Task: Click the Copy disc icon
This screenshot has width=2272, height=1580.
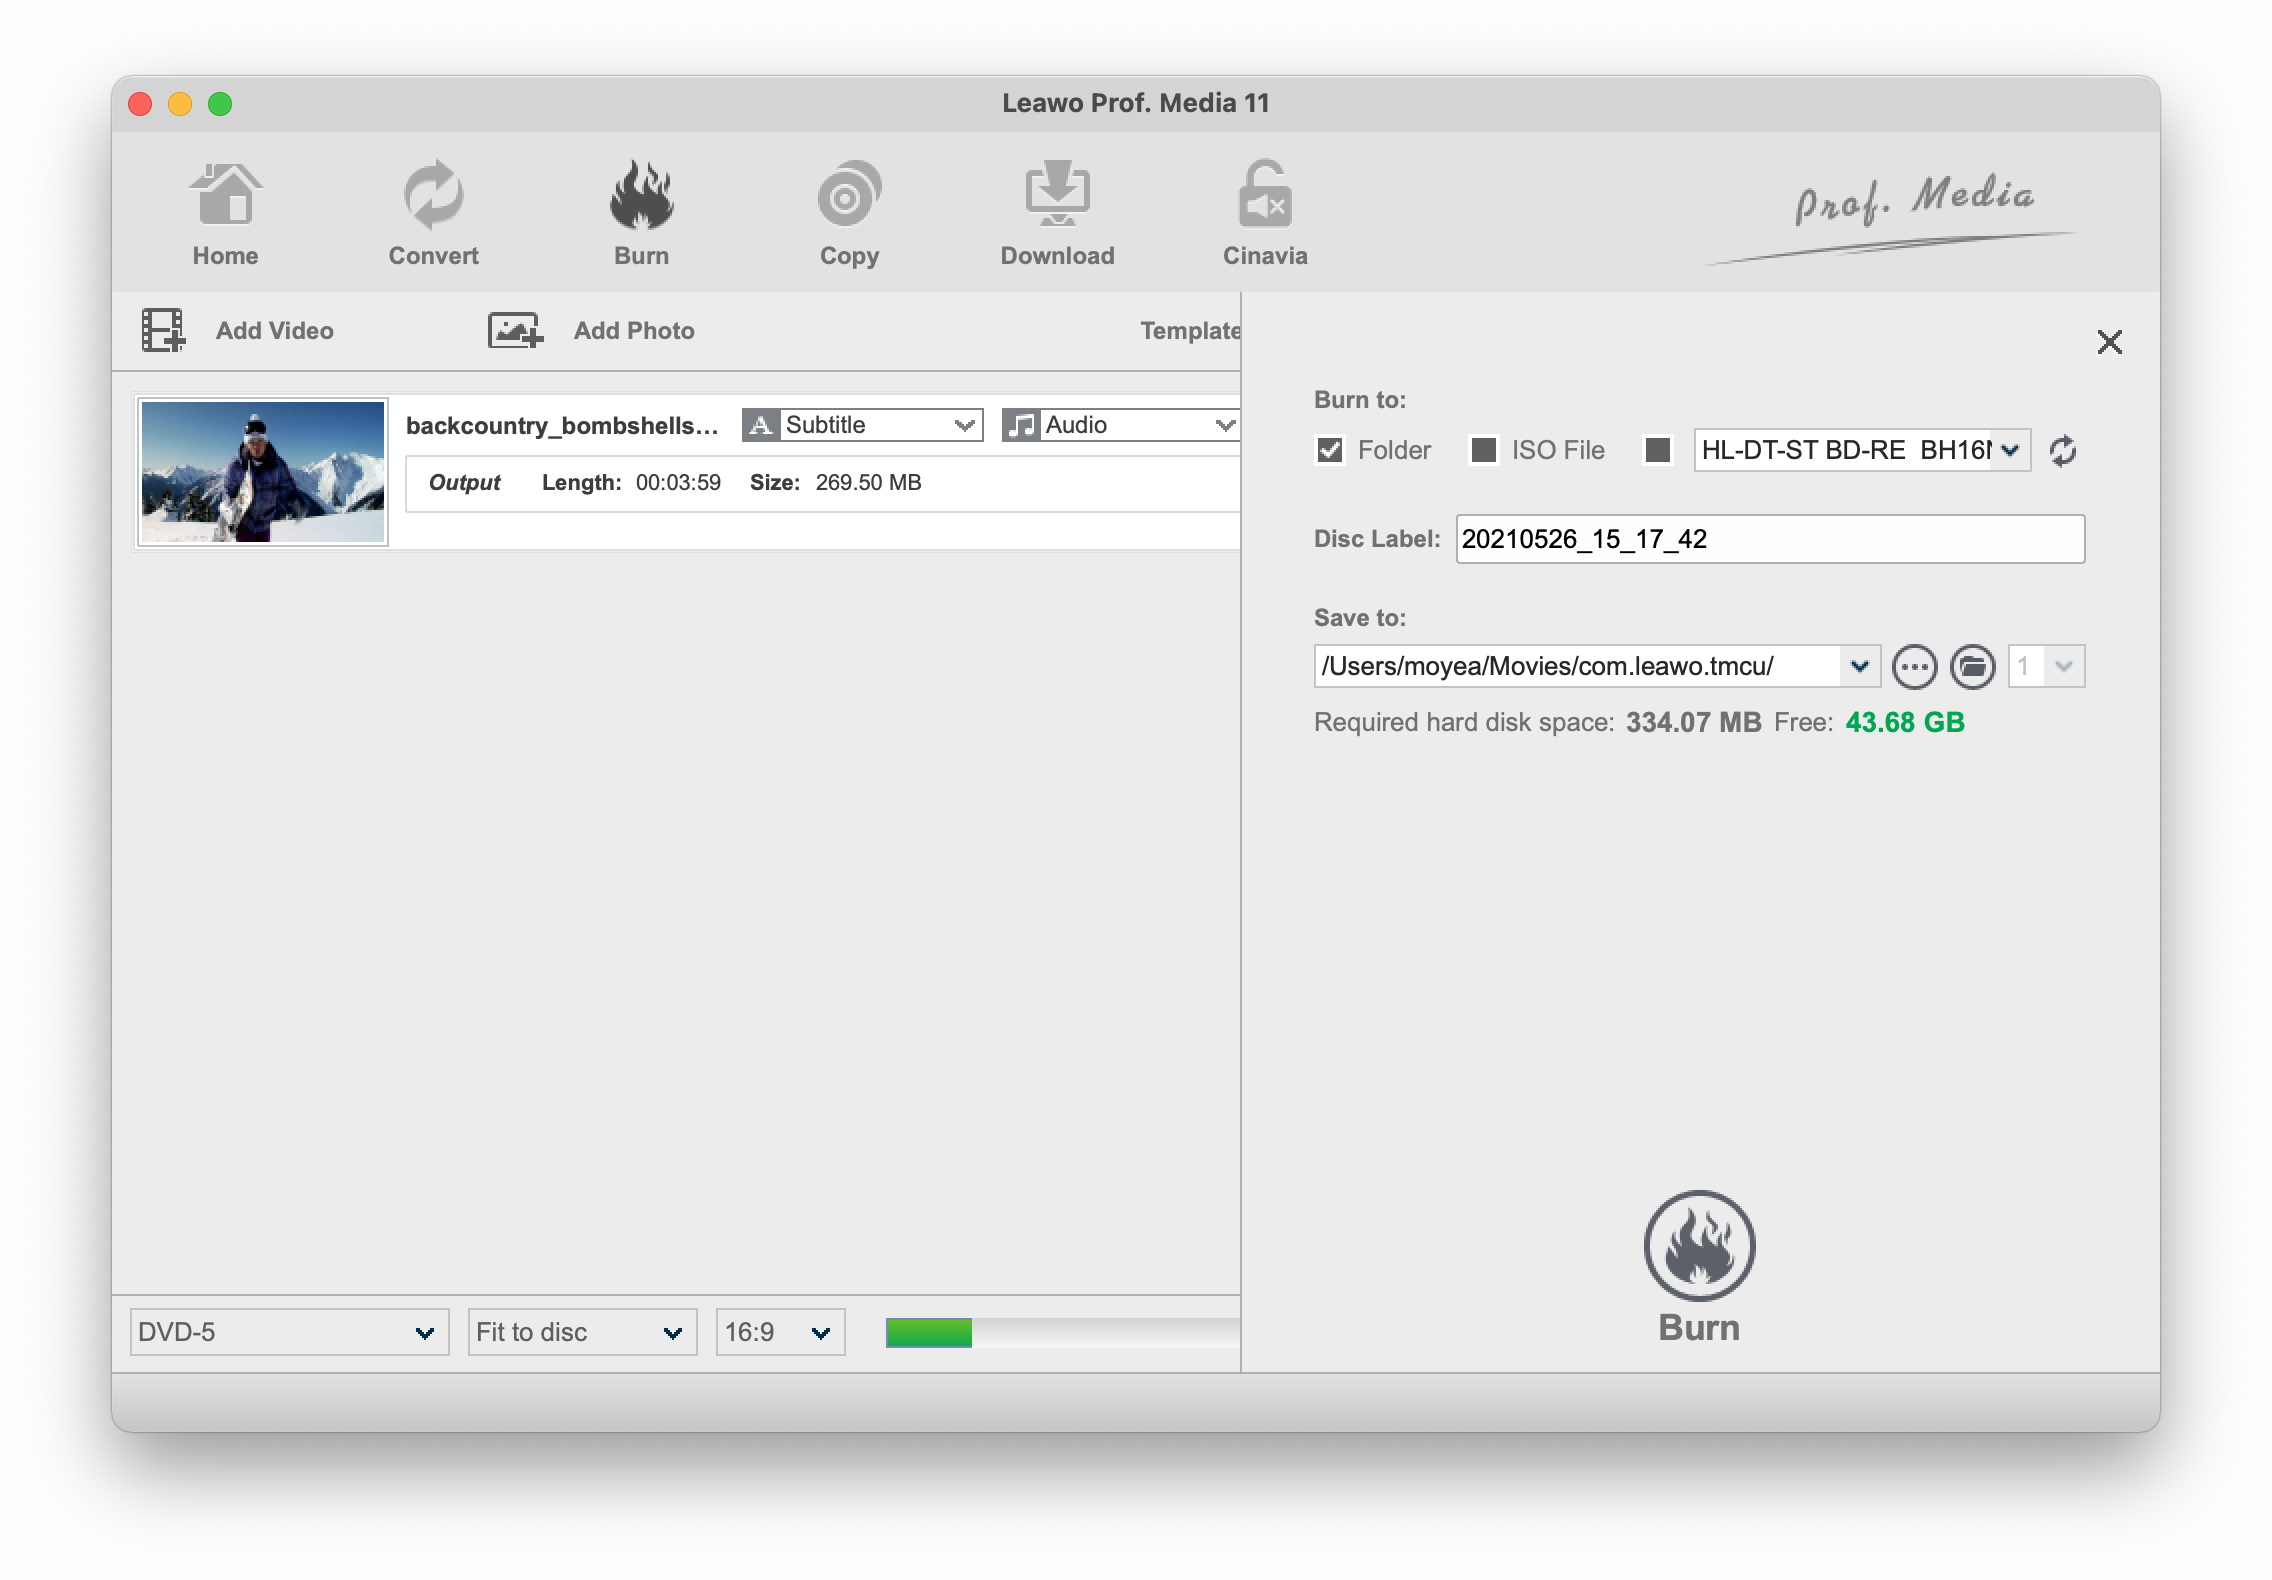Action: (x=849, y=196)
